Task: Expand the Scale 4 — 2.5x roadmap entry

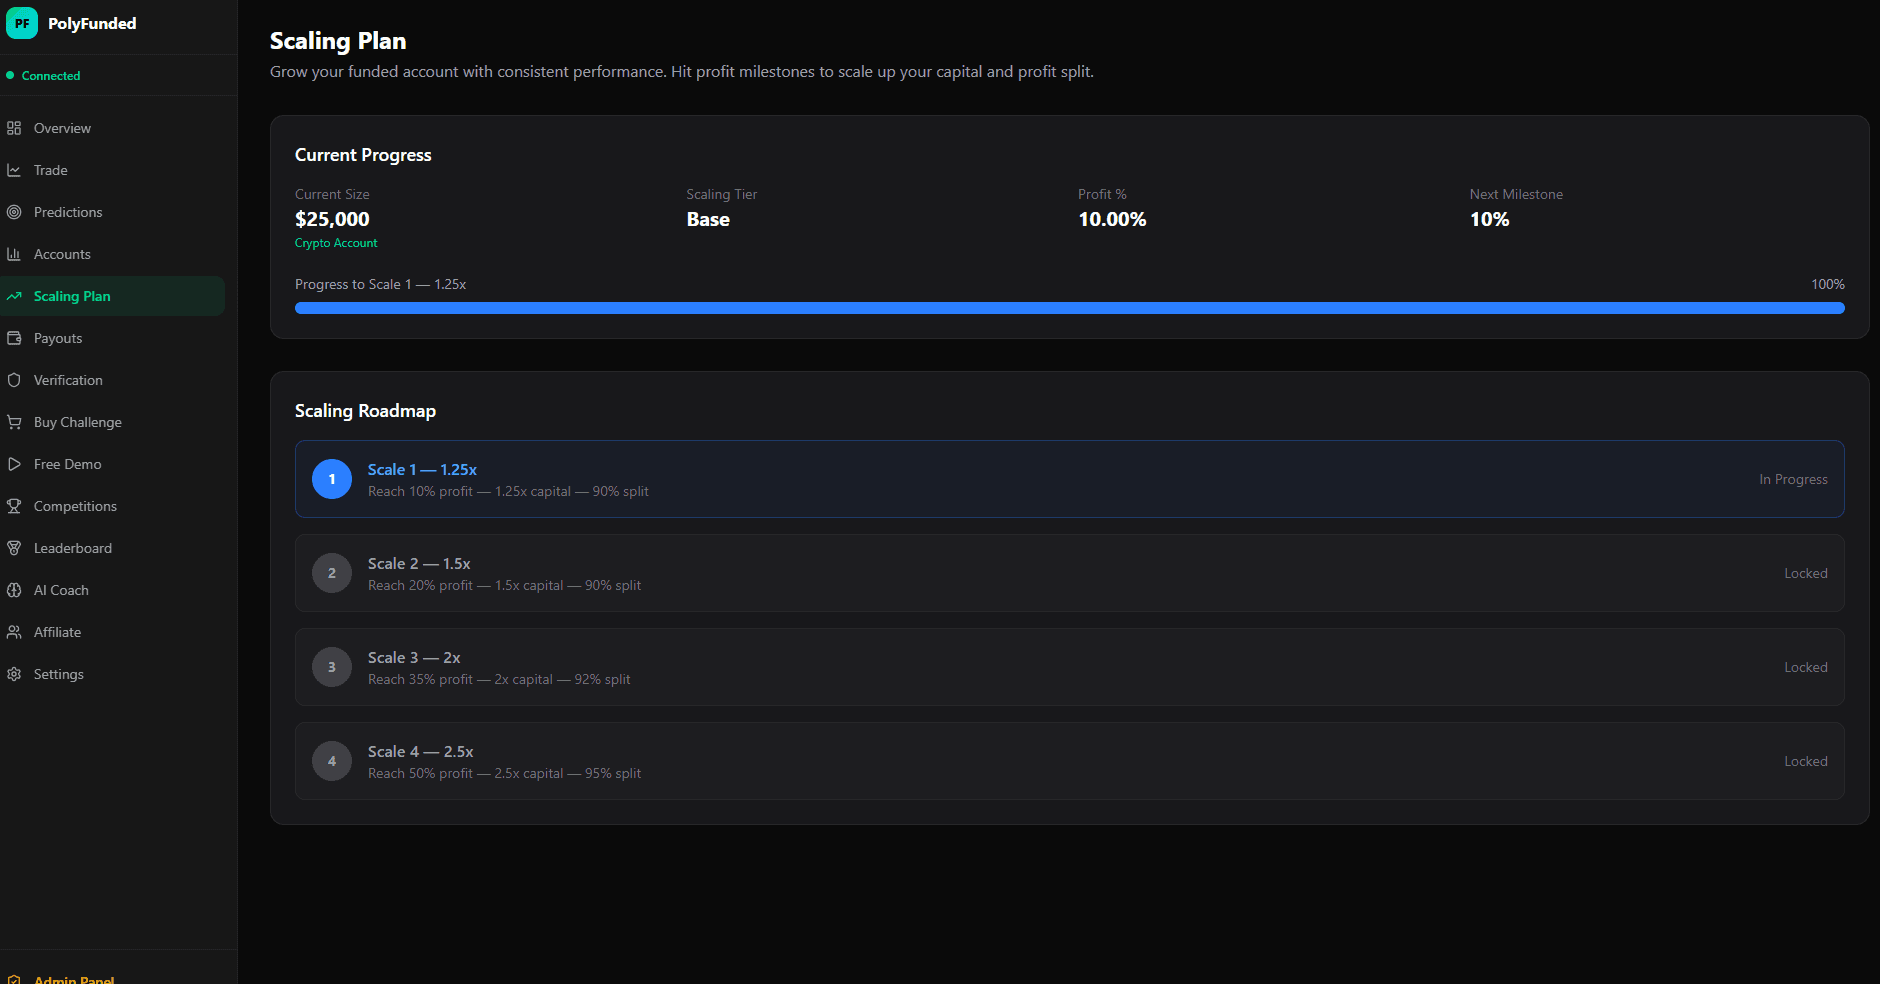Action: (1068, 761)
